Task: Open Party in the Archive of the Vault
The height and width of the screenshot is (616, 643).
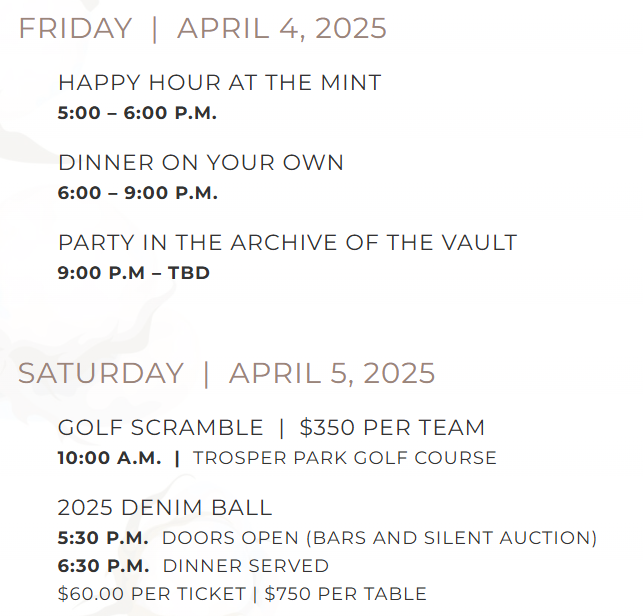Action: [288, 242]
